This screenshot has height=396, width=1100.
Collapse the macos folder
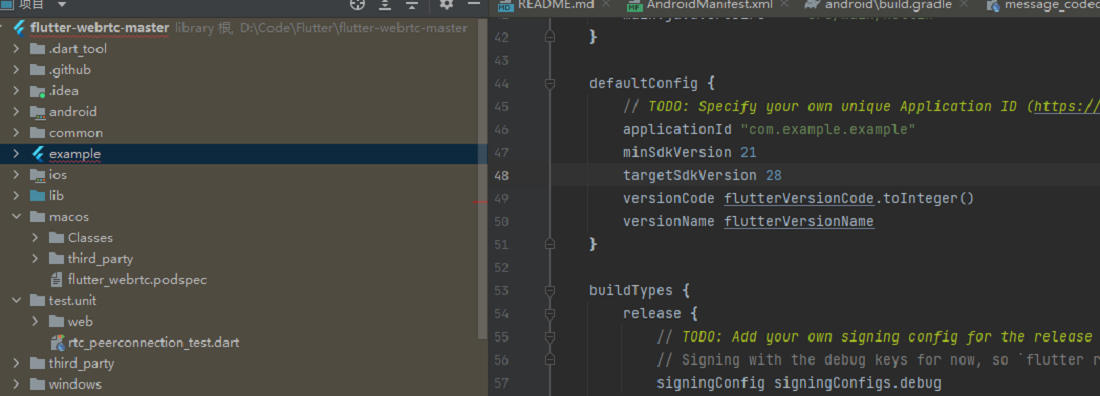(x=16, y=217)
